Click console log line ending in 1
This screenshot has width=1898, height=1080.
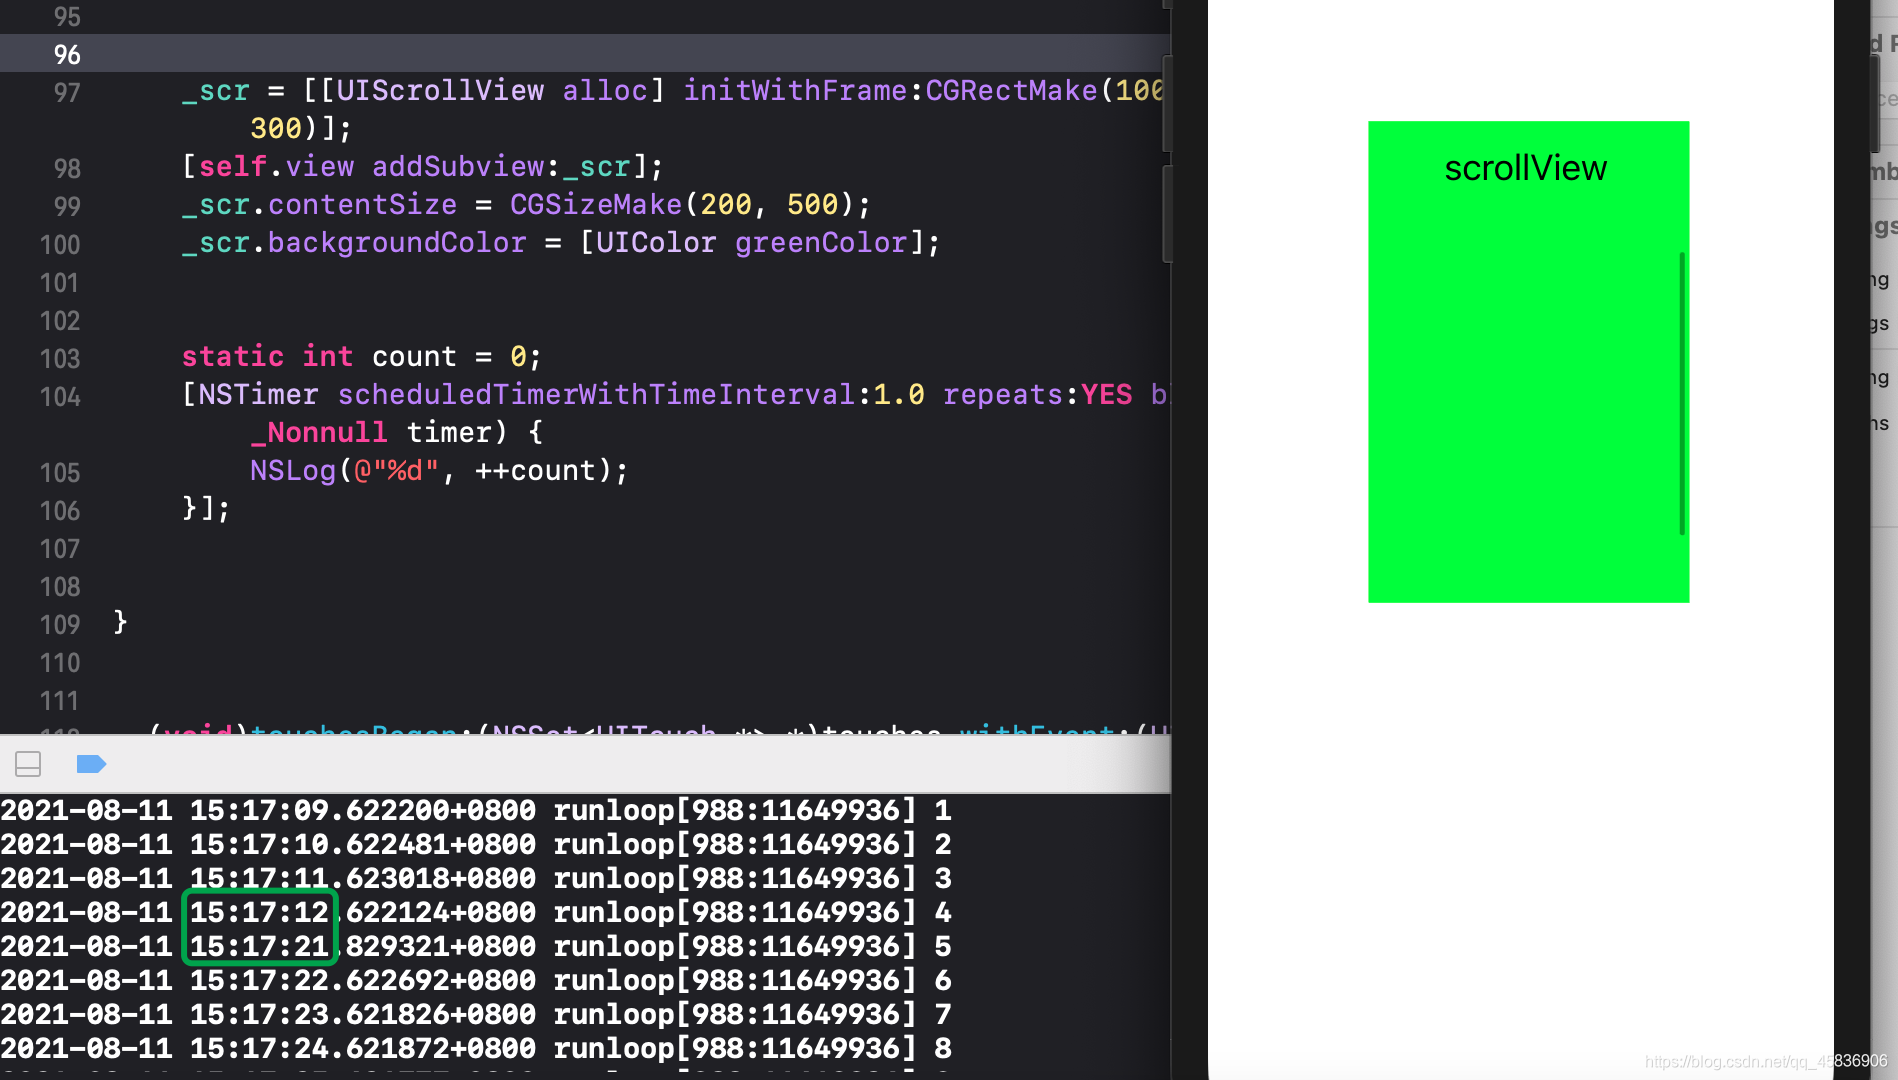[476, 810]
